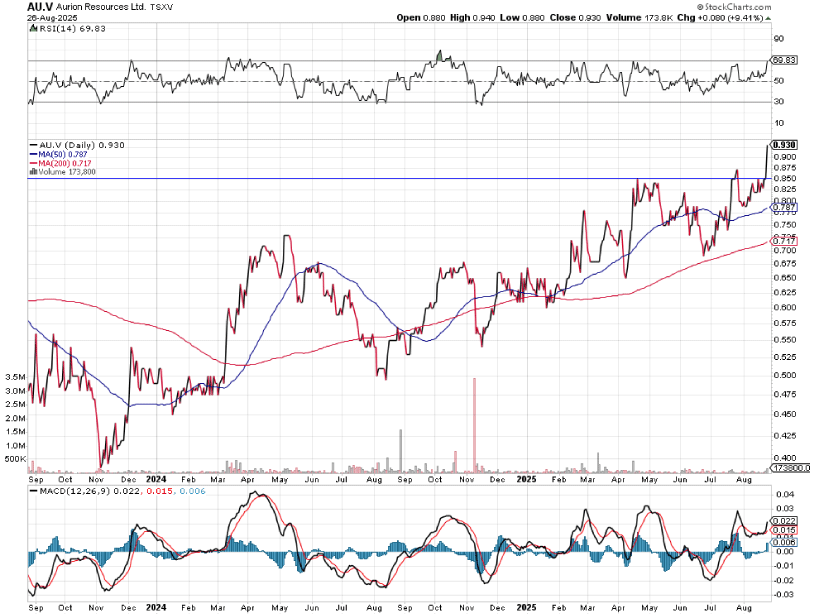This screenshot has width=814, height=616.
Task: Click the 2024 label on MACD axis
Action: [x=156, y=607]
